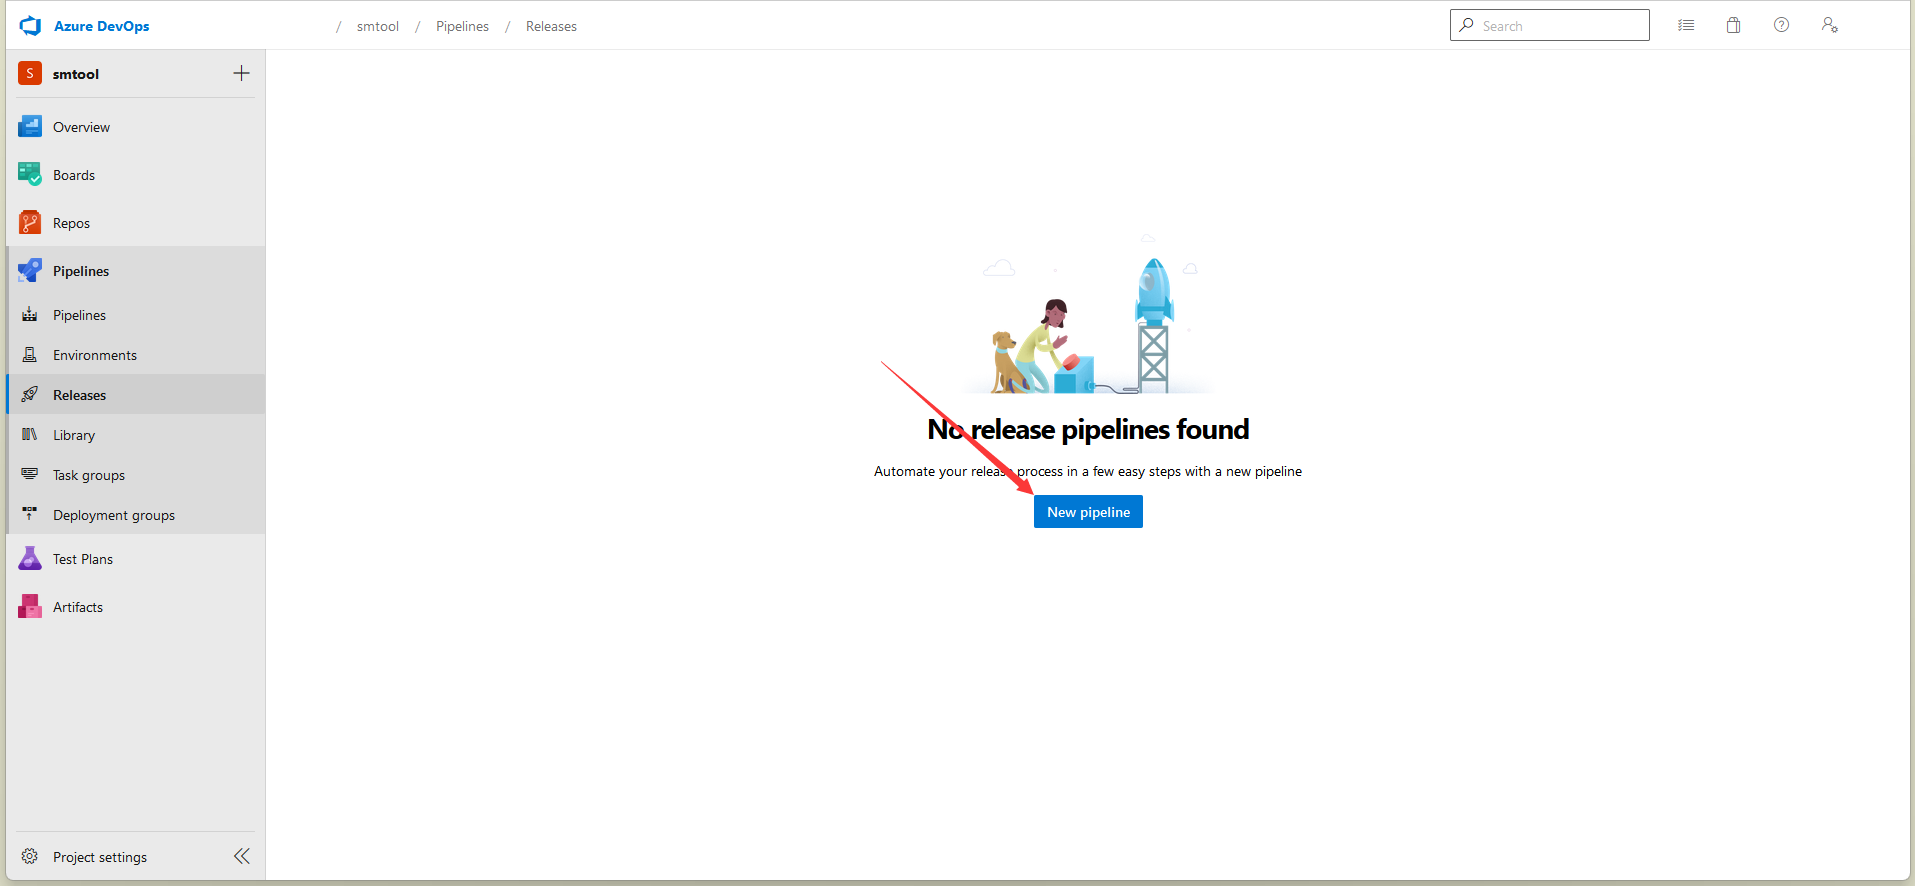Open Library in the sidebar
The height and width of the screenshot is (886, 1915).
(x=74, y=435)
